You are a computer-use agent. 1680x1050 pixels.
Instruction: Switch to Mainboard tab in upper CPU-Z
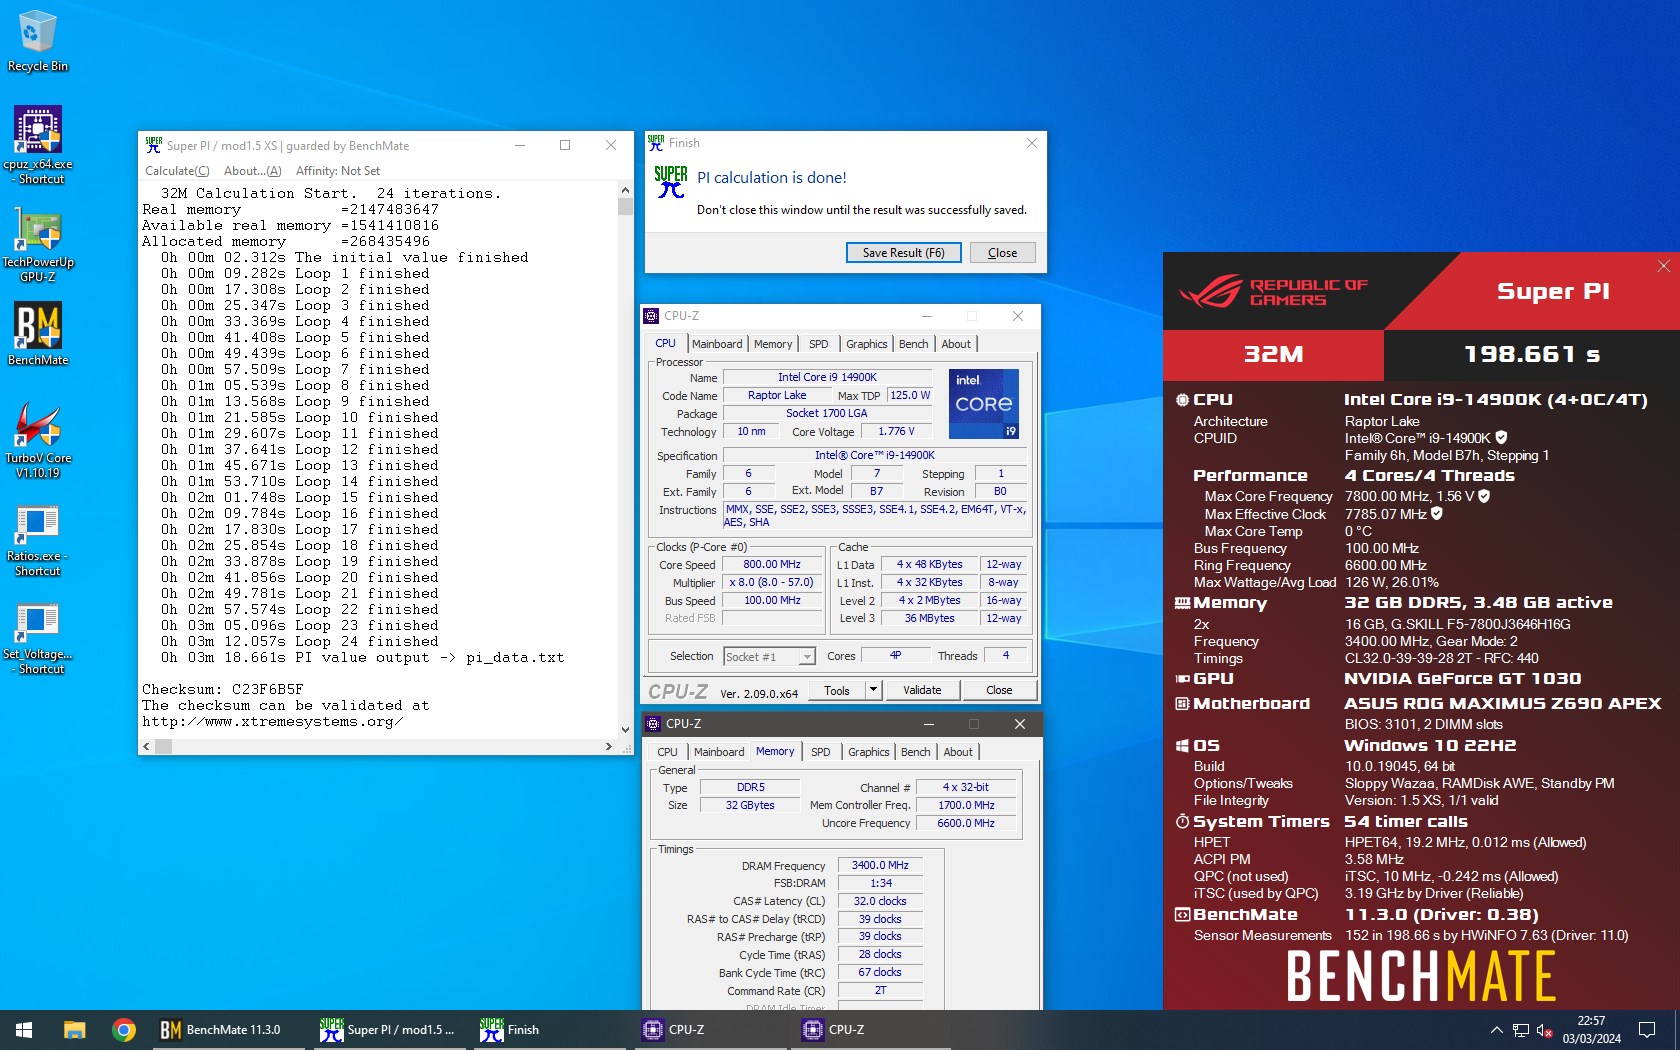pyautogui.click(x=717, y=344)
